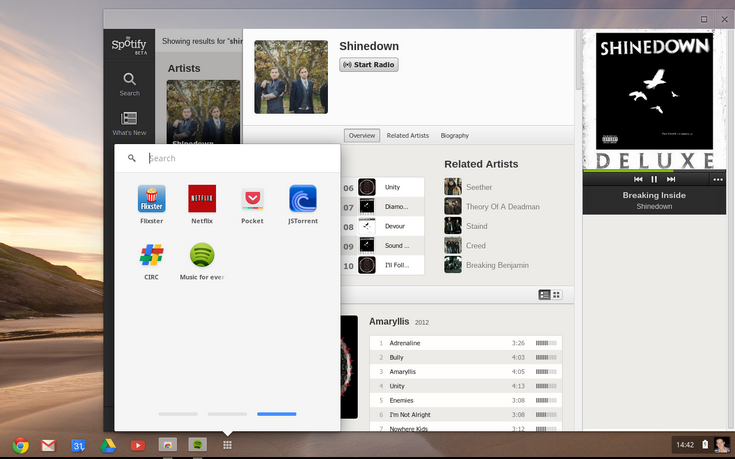This screenshot has width=735, height=459.
Task: Open Google Drive from the shelf
Action: 108,445
